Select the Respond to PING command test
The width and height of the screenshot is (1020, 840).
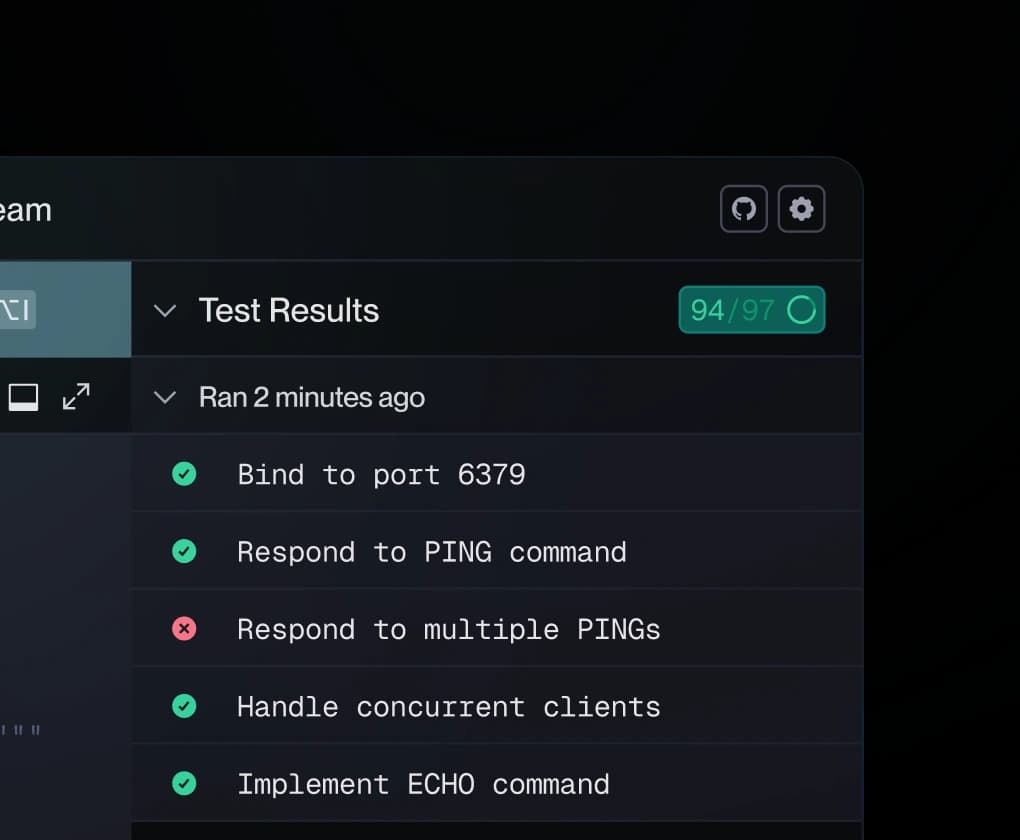pos(431,552)
